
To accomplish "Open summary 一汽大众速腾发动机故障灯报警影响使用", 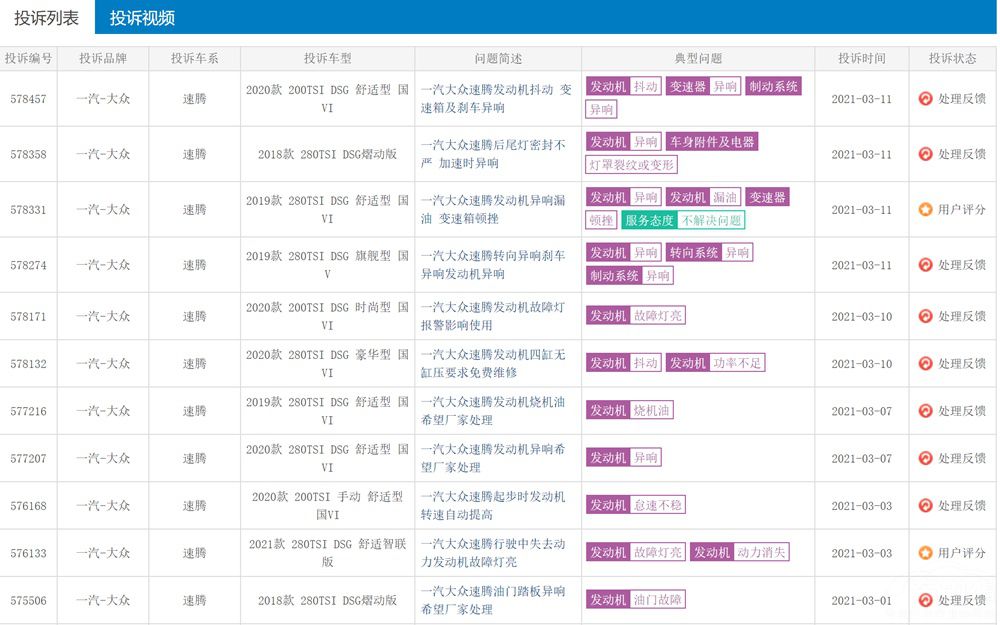I will tap(493, 316).
